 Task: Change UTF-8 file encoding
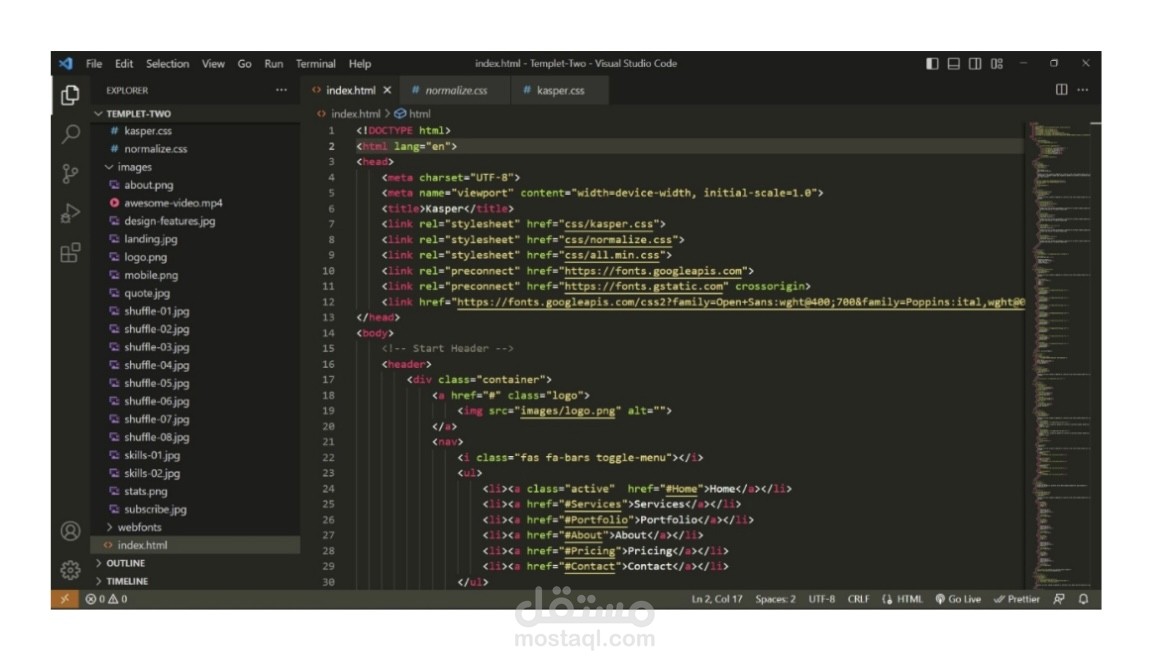tap(822, 599)
